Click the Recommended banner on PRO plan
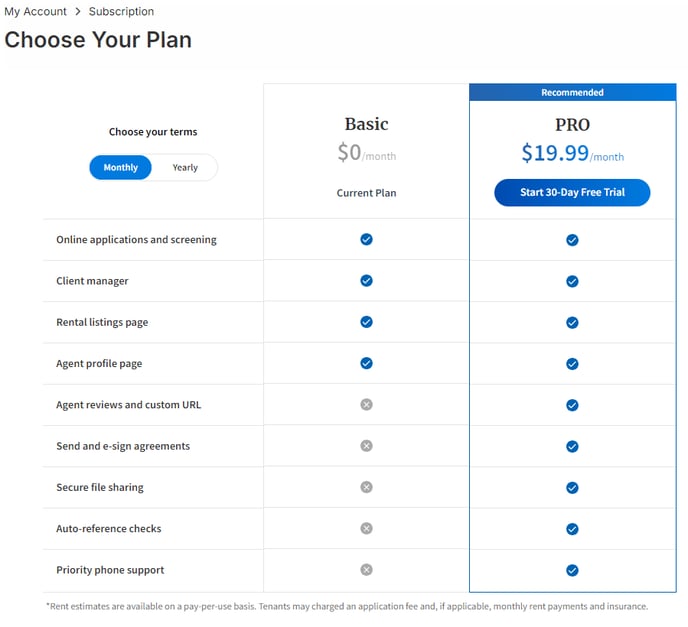This screenshot has width=688, height=627. click(x=572, y=92)
